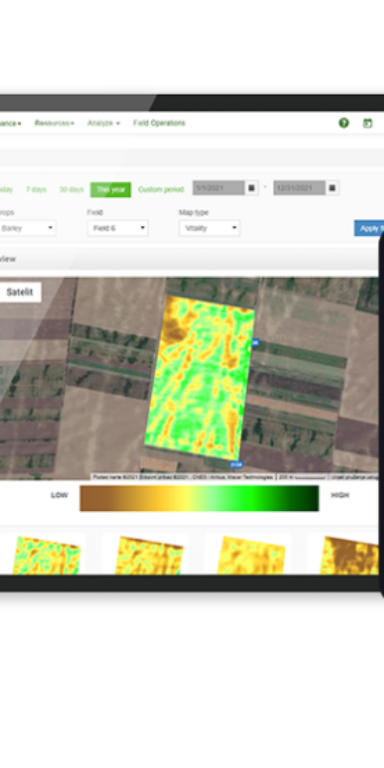Click the blue marker at field's right edge
The image size is (384, 768).
pyautogui.click(x=255, y=343)
